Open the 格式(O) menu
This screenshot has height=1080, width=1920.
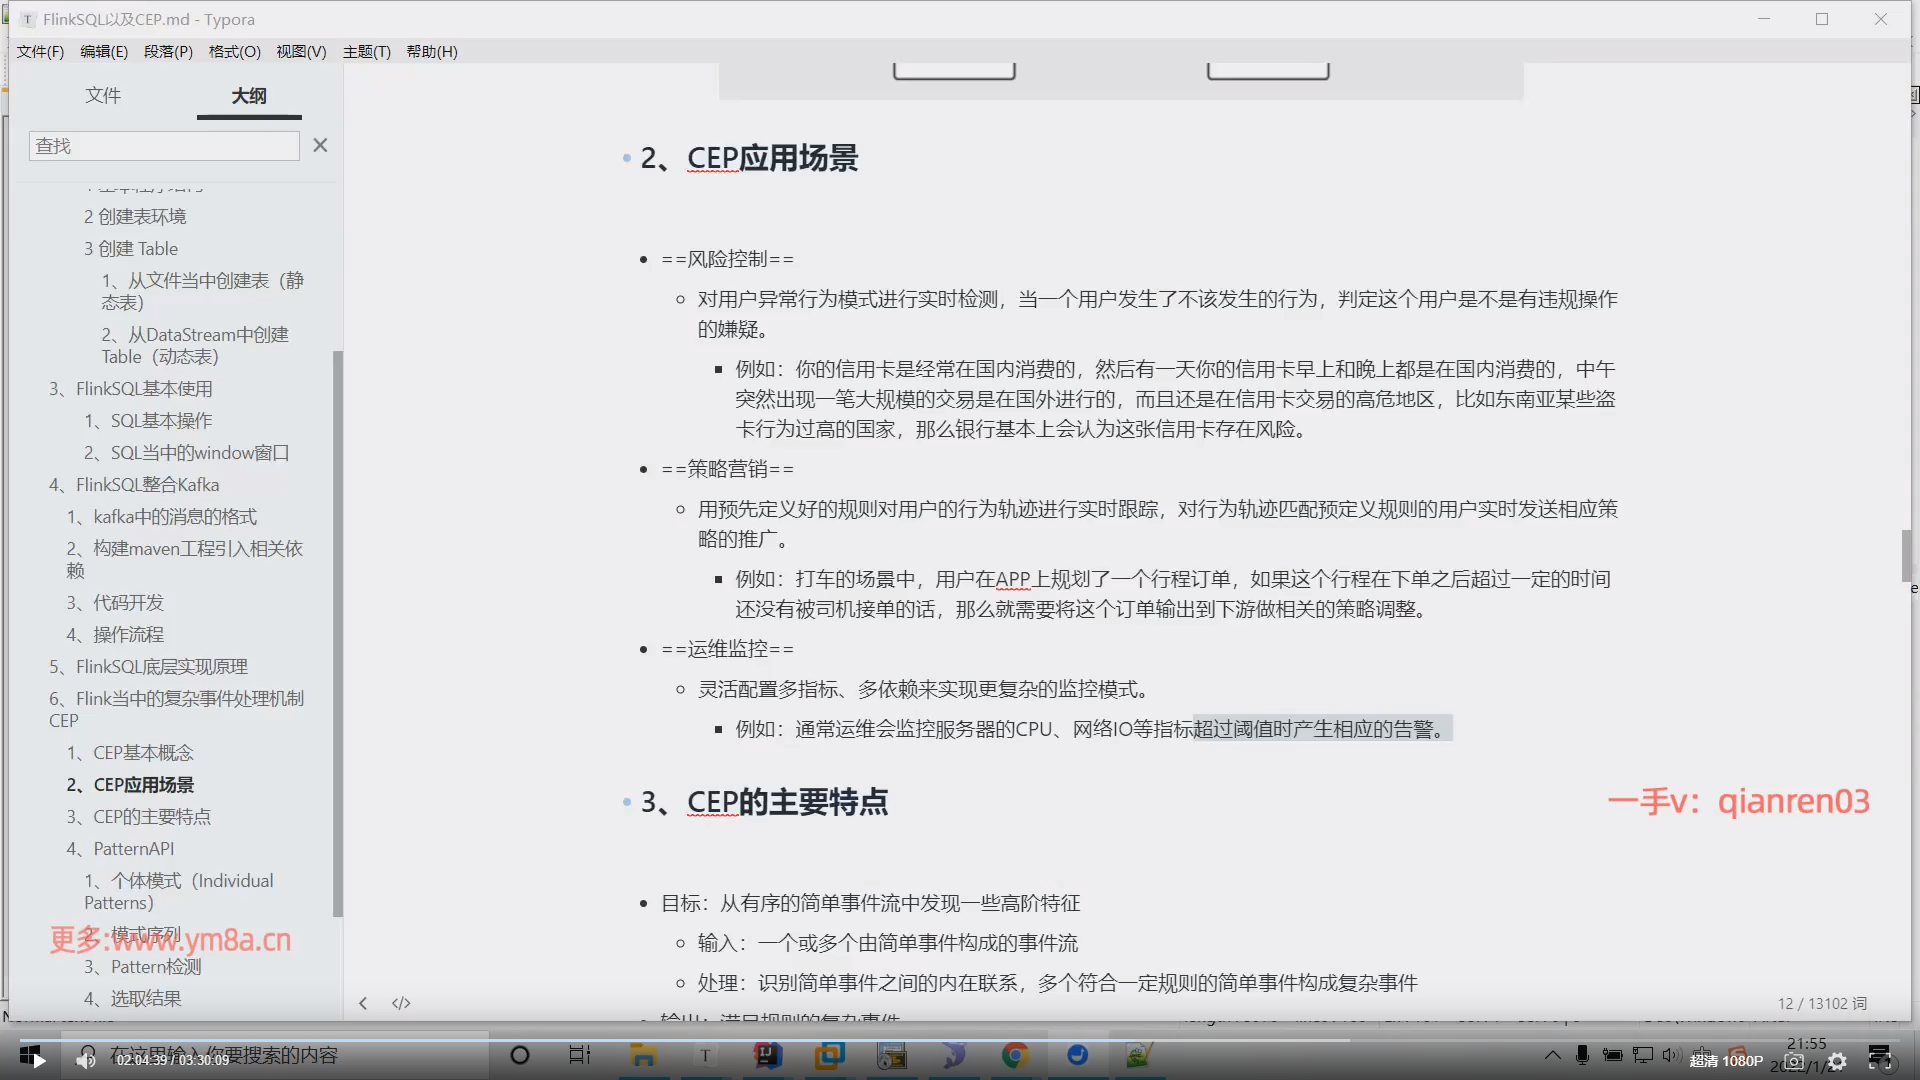coord(234,51)
